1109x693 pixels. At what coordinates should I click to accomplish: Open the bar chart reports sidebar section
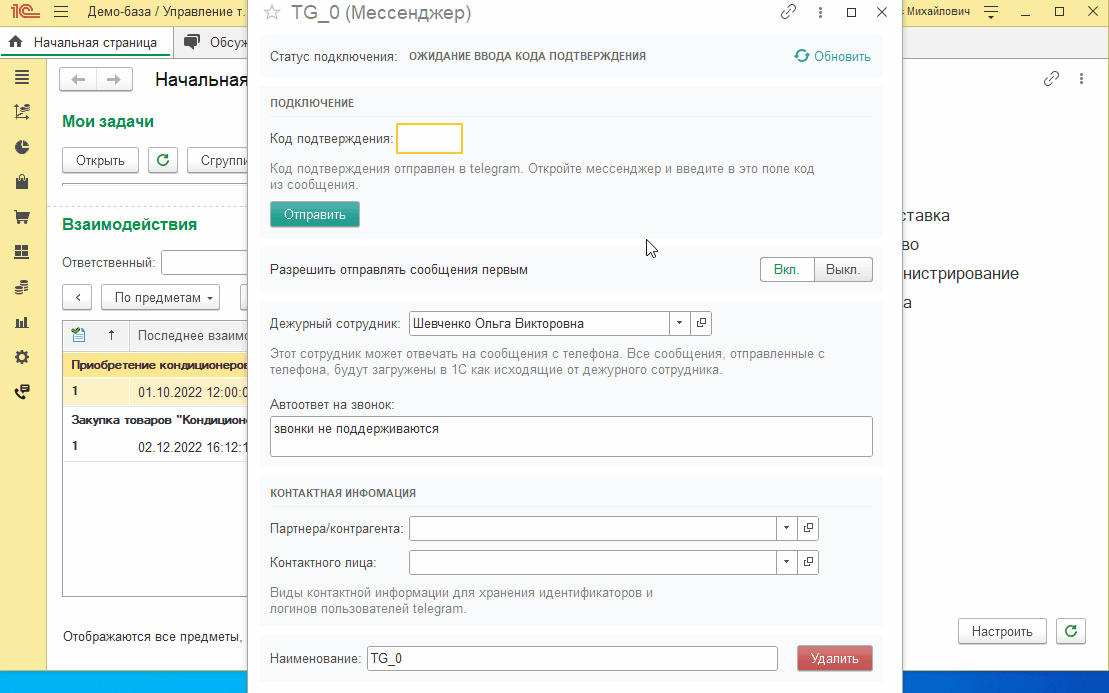click(22, 322)
